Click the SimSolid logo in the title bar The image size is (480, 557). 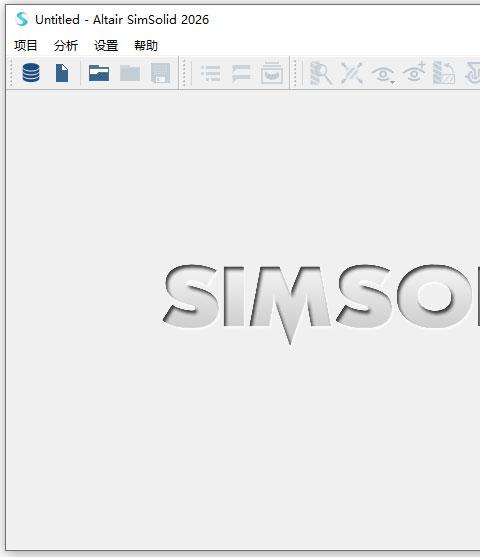(22, 19)
